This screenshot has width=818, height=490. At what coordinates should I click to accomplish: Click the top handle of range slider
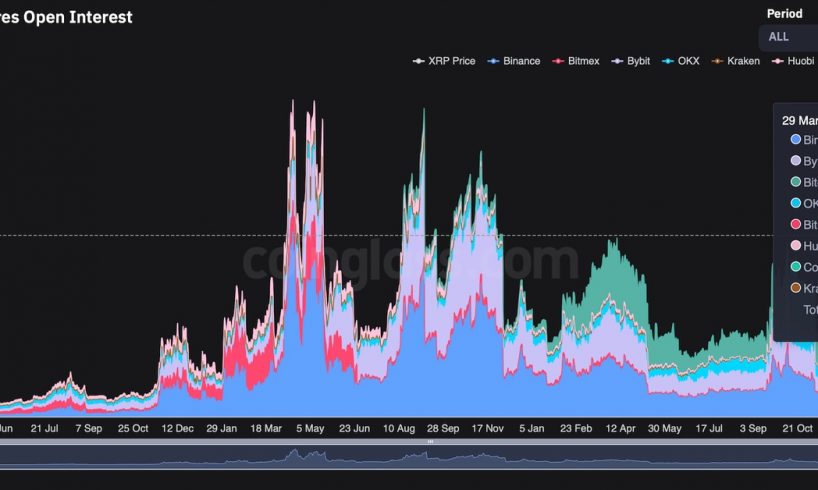coord(432,441)
